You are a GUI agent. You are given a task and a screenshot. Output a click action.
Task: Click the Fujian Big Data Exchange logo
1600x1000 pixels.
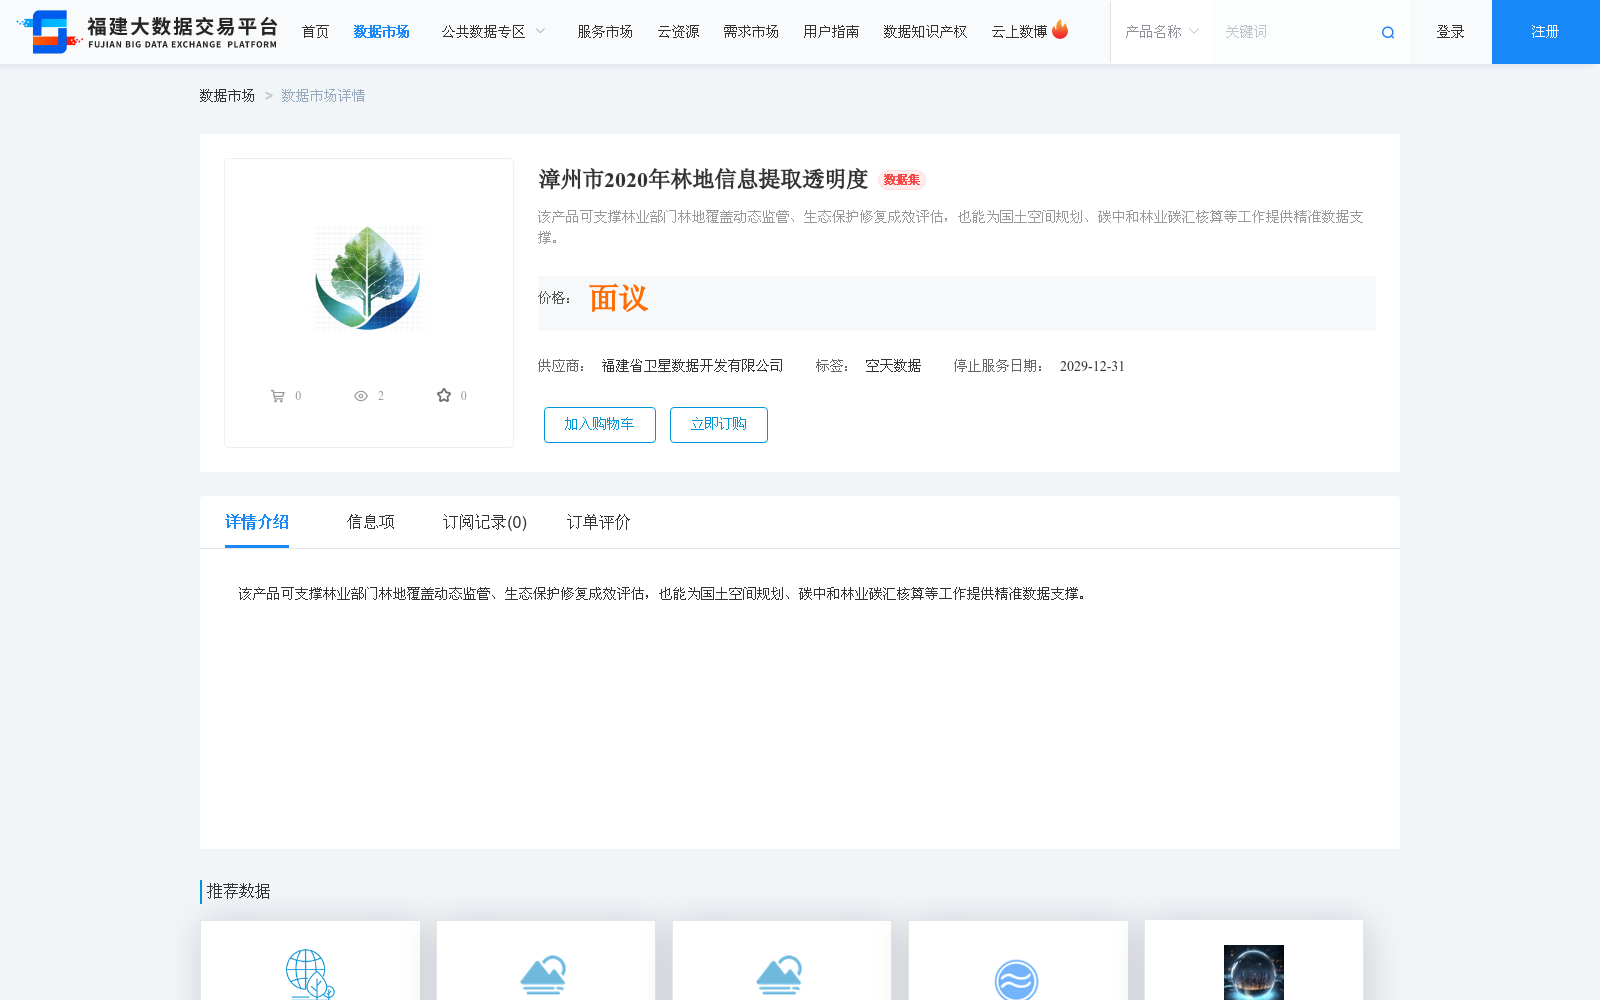click(147, 32)
